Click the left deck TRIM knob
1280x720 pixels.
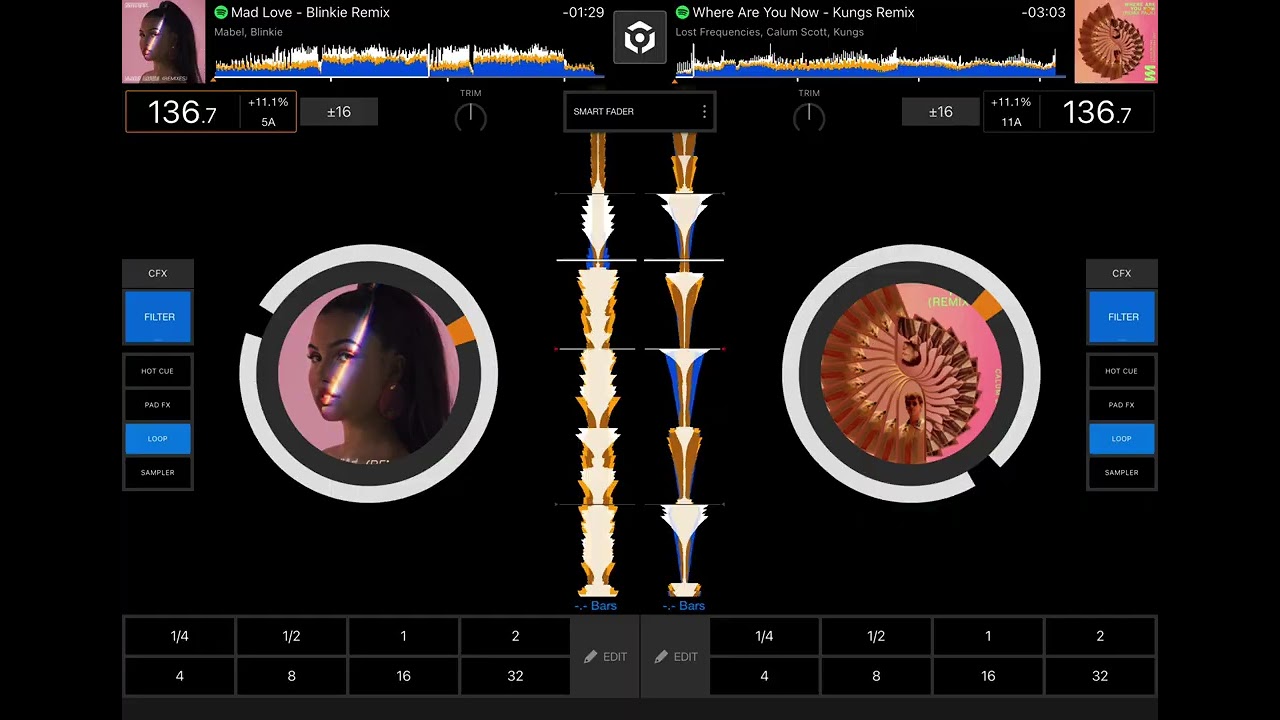coord(470,118)
